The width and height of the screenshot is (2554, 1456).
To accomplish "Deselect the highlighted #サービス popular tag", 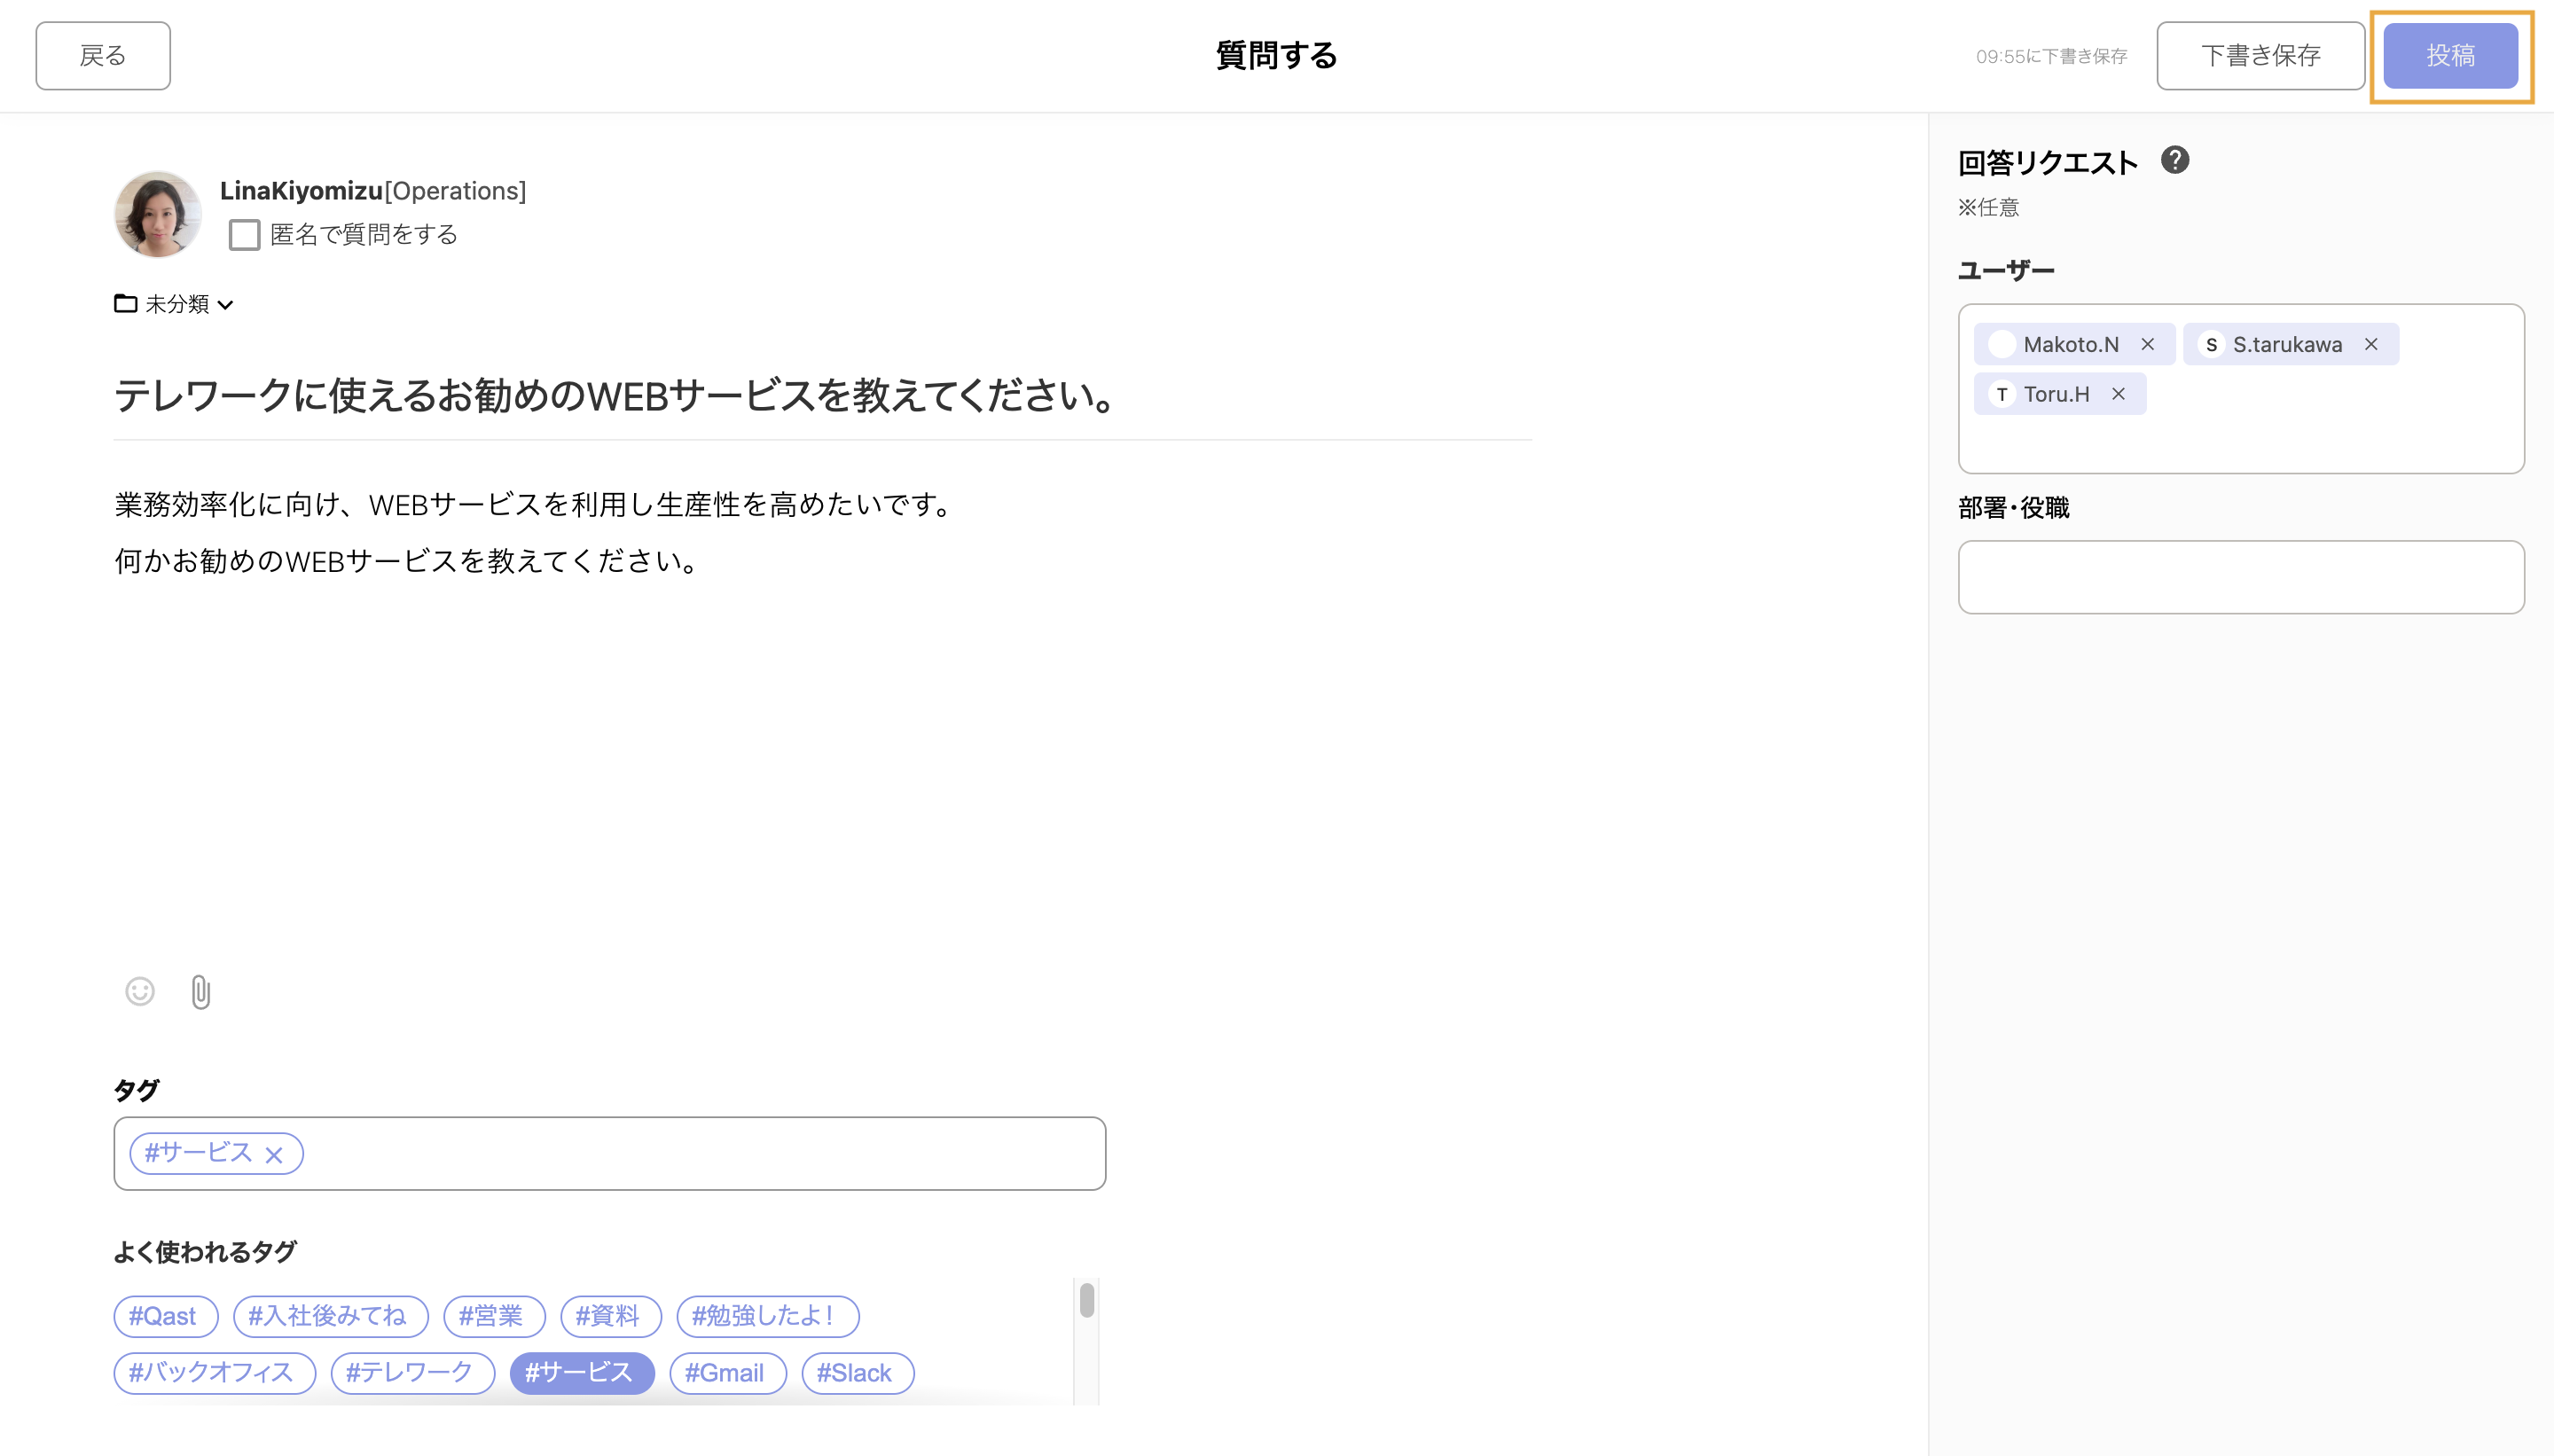I will click(580, 1372).
